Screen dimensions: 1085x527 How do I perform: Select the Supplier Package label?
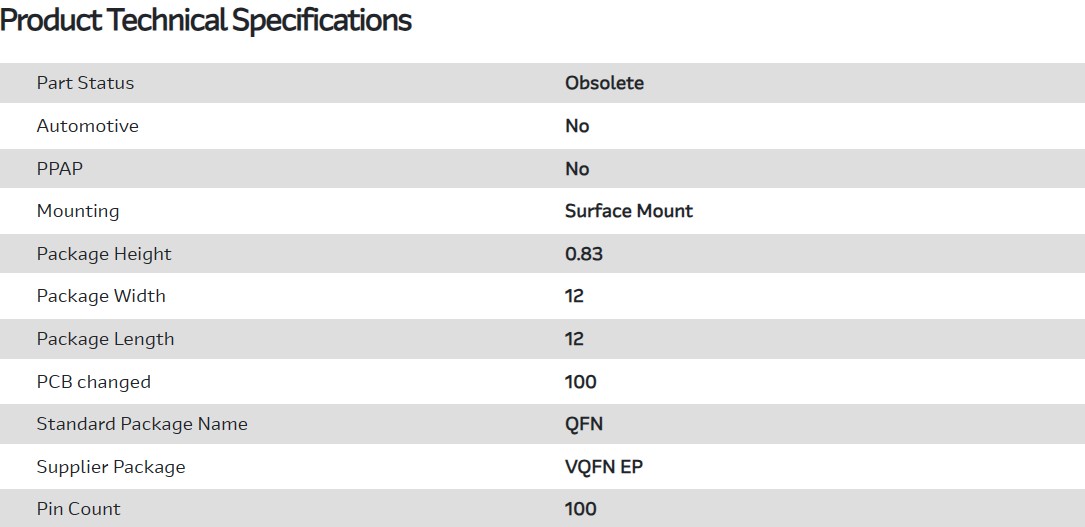pos(111,467)
